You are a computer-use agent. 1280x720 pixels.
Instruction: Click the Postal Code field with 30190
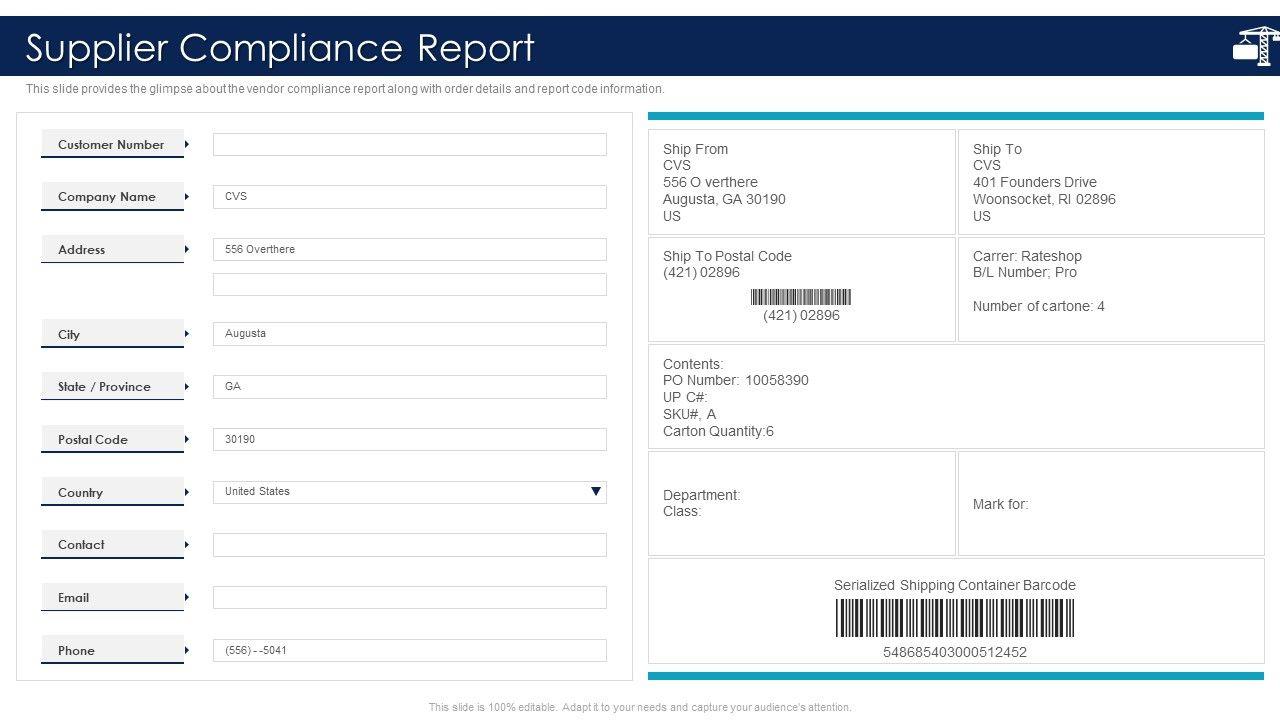click(x=409, y=439)
